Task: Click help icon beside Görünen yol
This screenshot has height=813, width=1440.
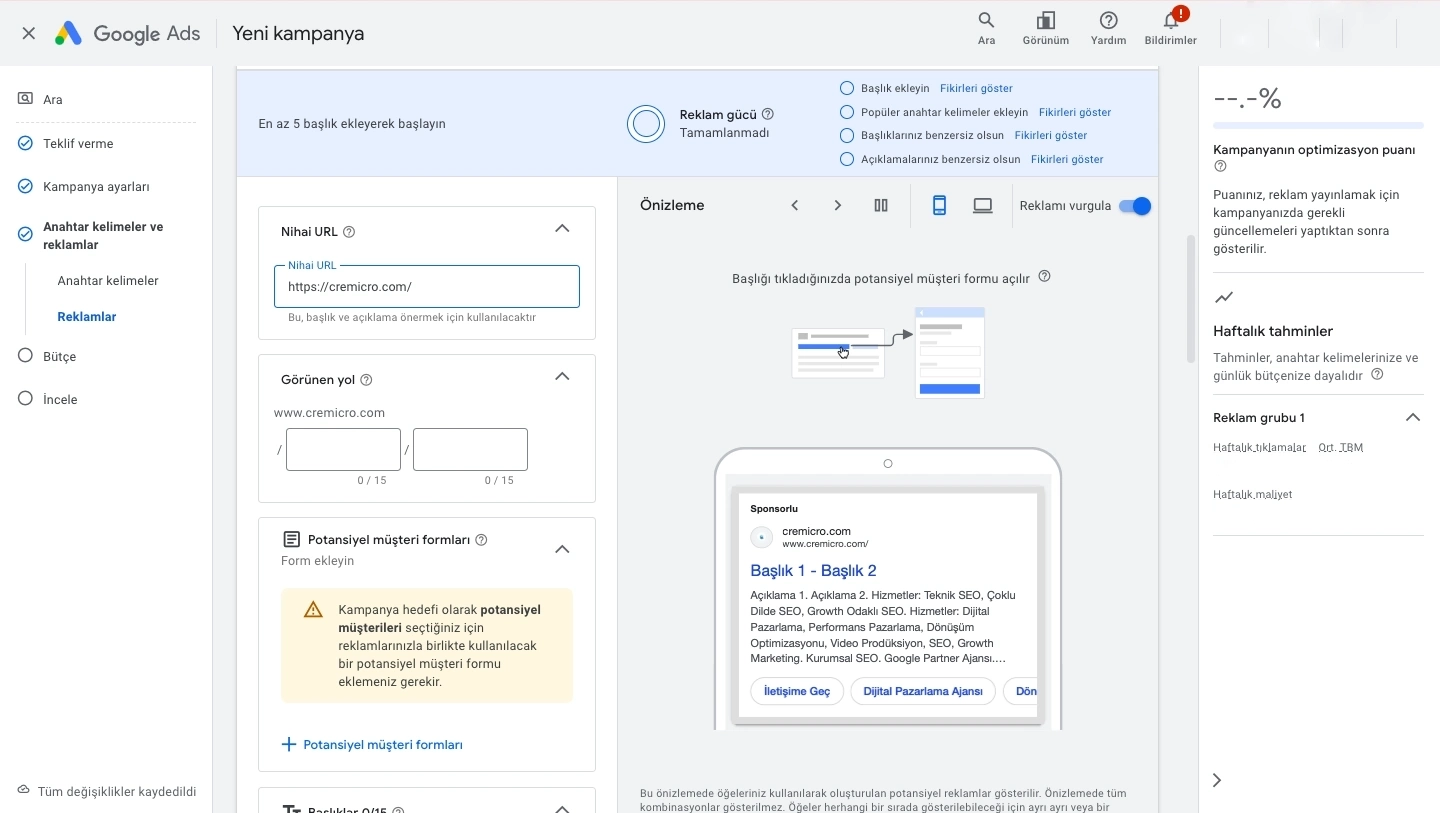Action: [x=366, y=380]
